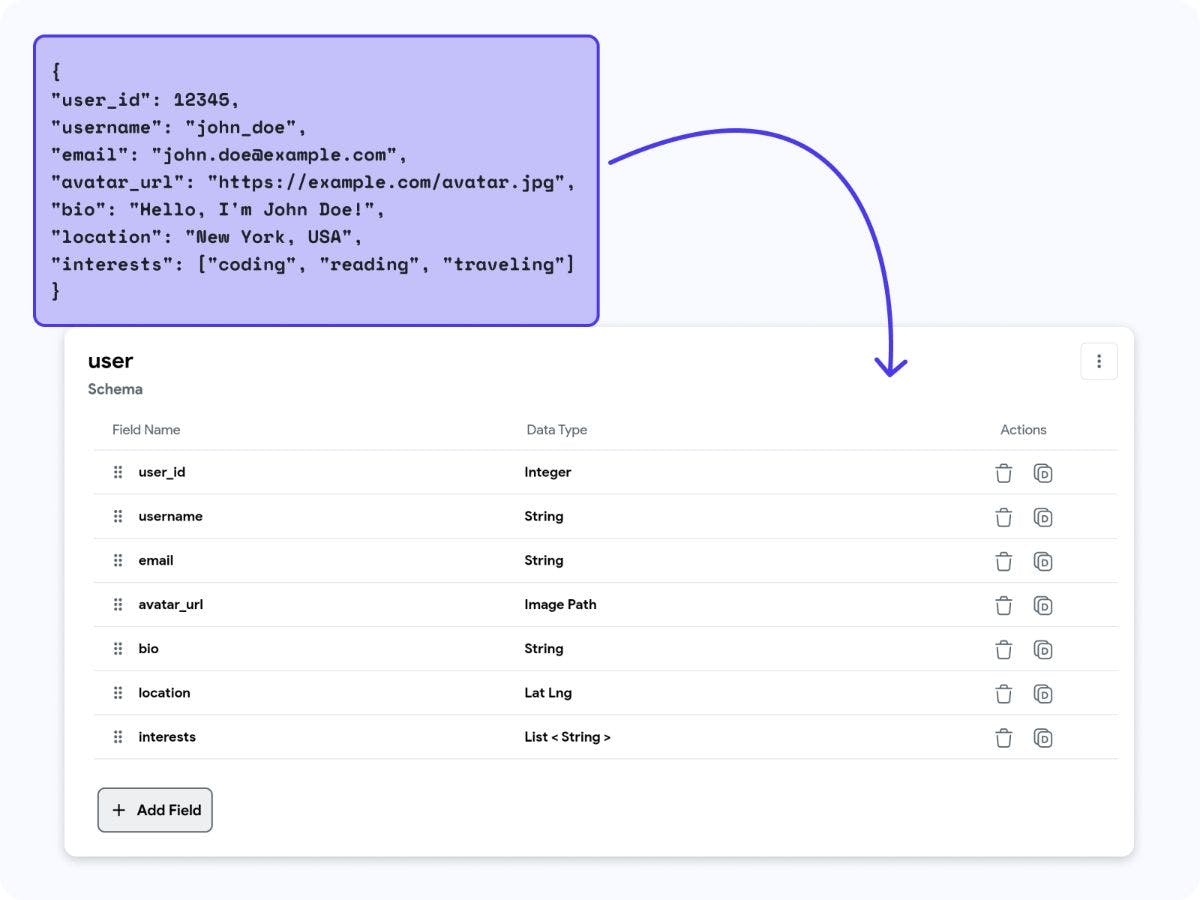The image size is (1200, 900).
Task: Grab the drag handle for user_id
Action: (x=118, y=472)
